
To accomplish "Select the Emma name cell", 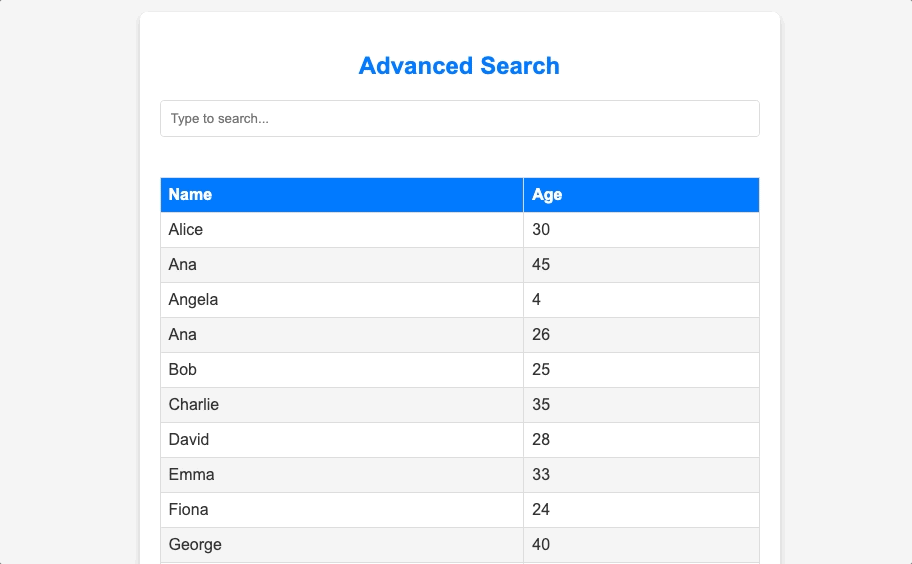I will coord(342,475).
